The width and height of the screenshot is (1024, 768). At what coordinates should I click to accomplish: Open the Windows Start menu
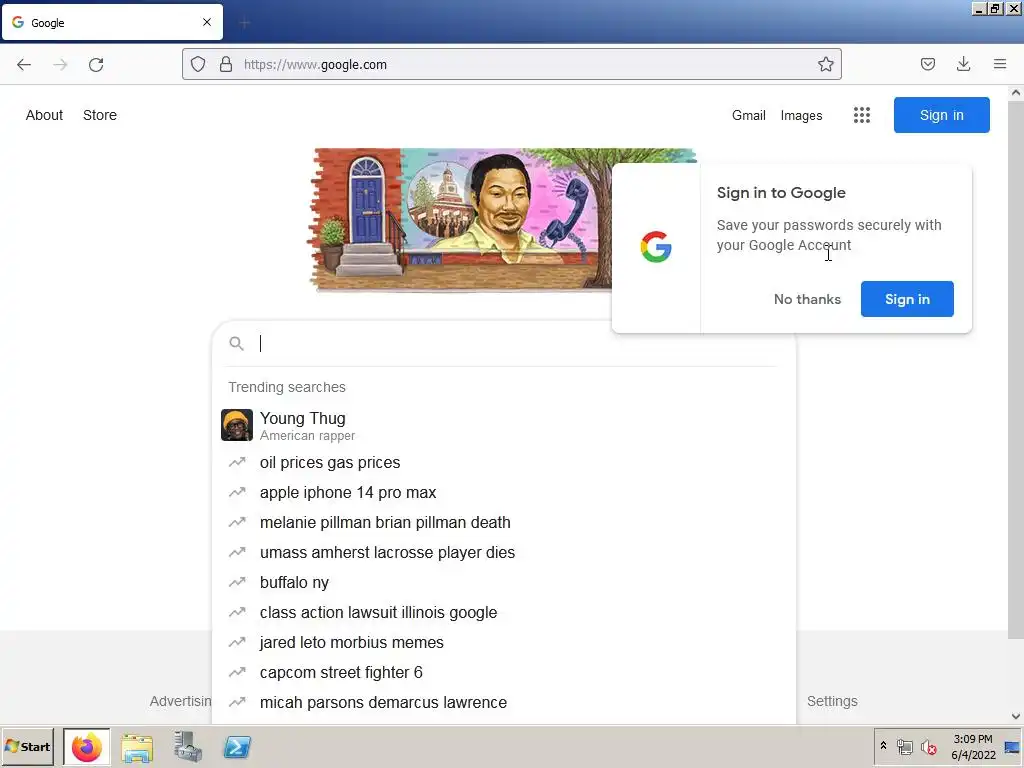pos(27,747)
